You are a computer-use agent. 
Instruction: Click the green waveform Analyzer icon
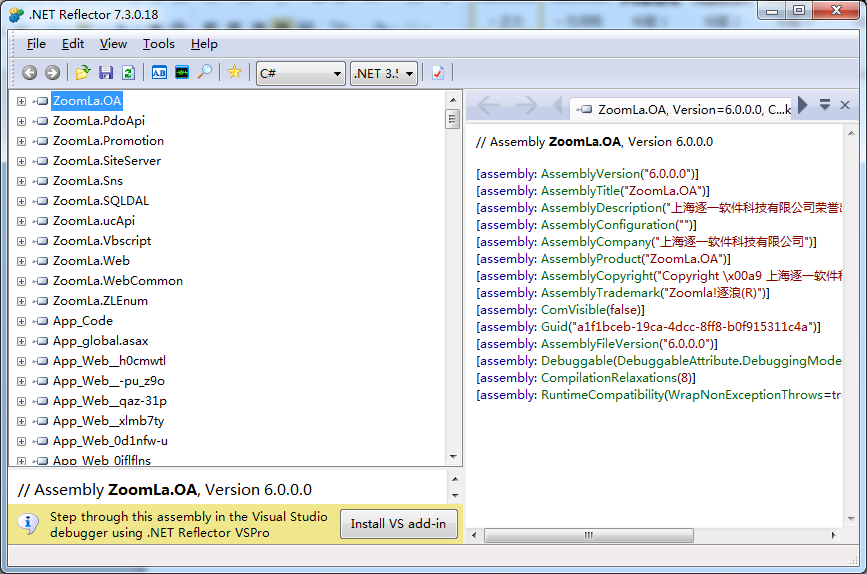coord(181,73)
